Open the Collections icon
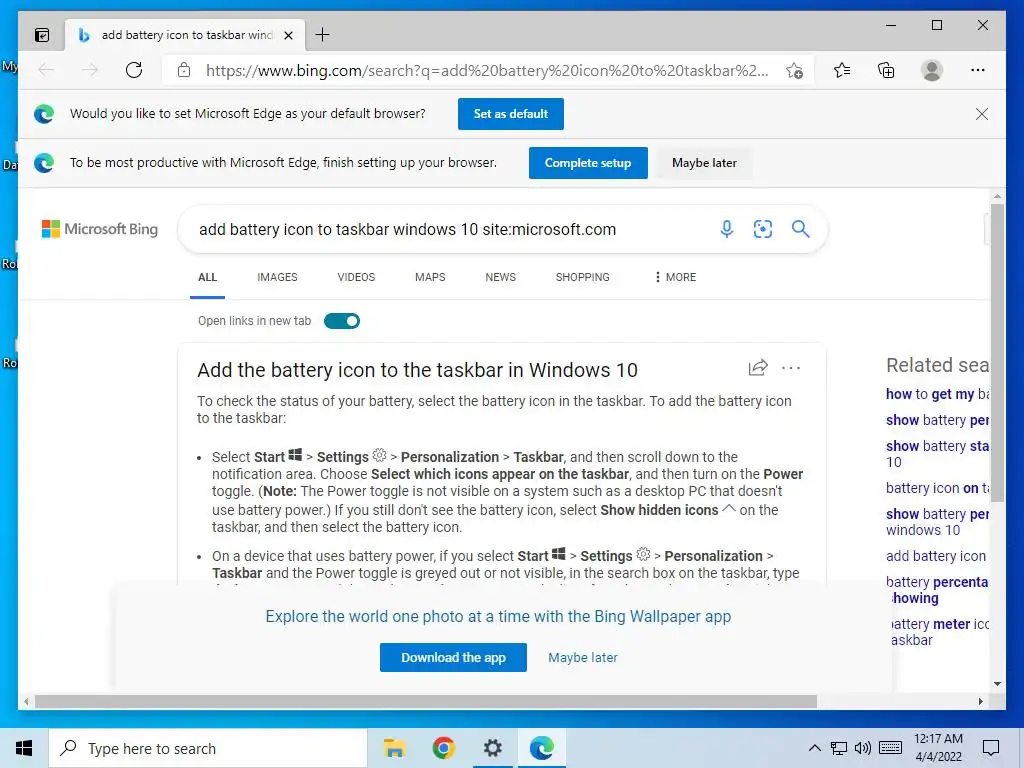 pos(886,70)
